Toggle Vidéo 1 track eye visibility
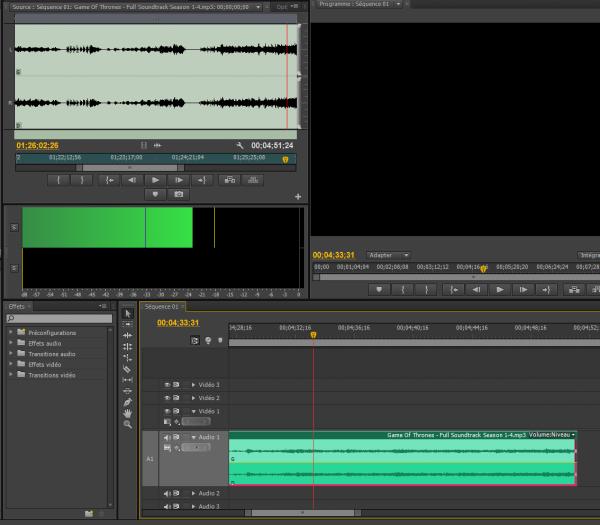Image resolution: width=600 pixels, height=525 pixels. pos(167,411)
